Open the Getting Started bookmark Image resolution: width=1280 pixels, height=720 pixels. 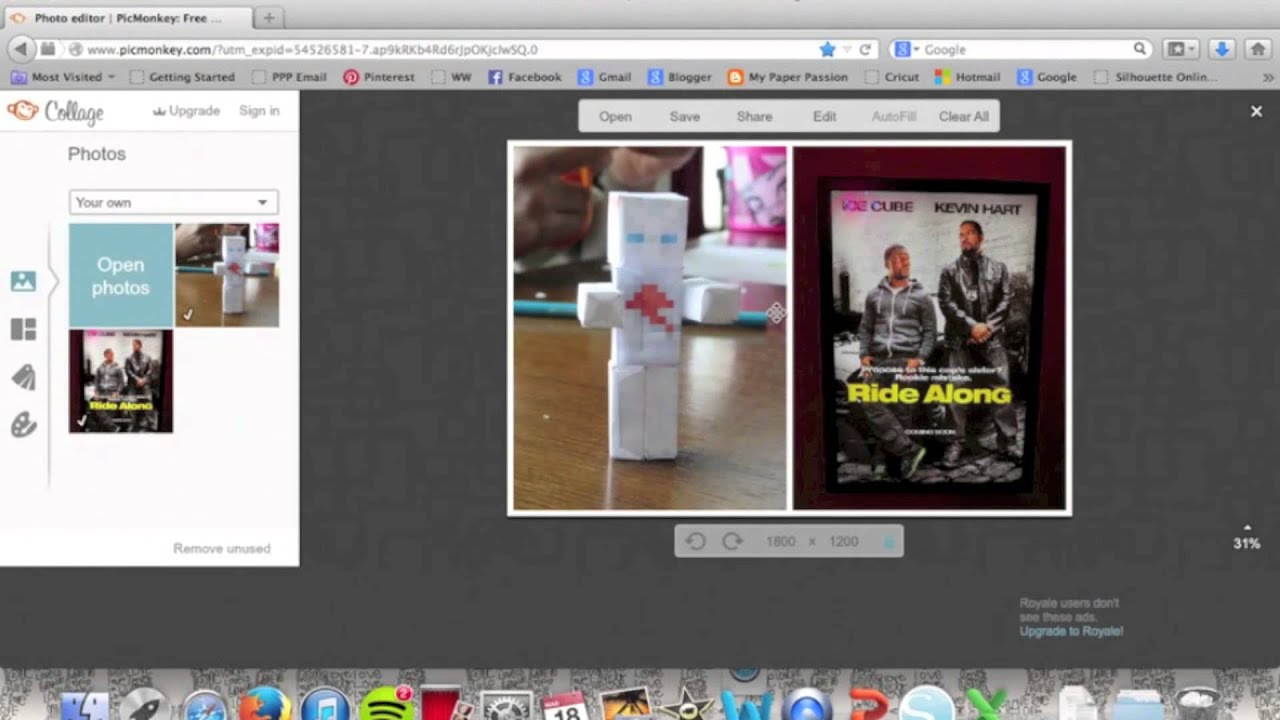(182, 77)
